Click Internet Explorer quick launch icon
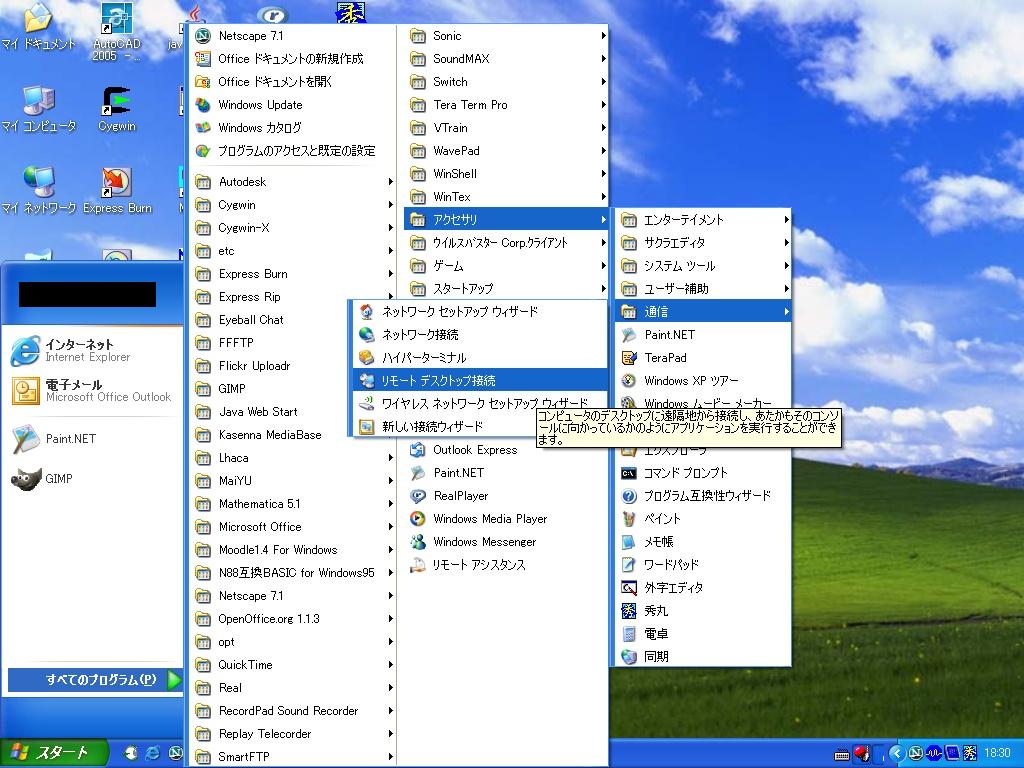 (x=153, y=753)
